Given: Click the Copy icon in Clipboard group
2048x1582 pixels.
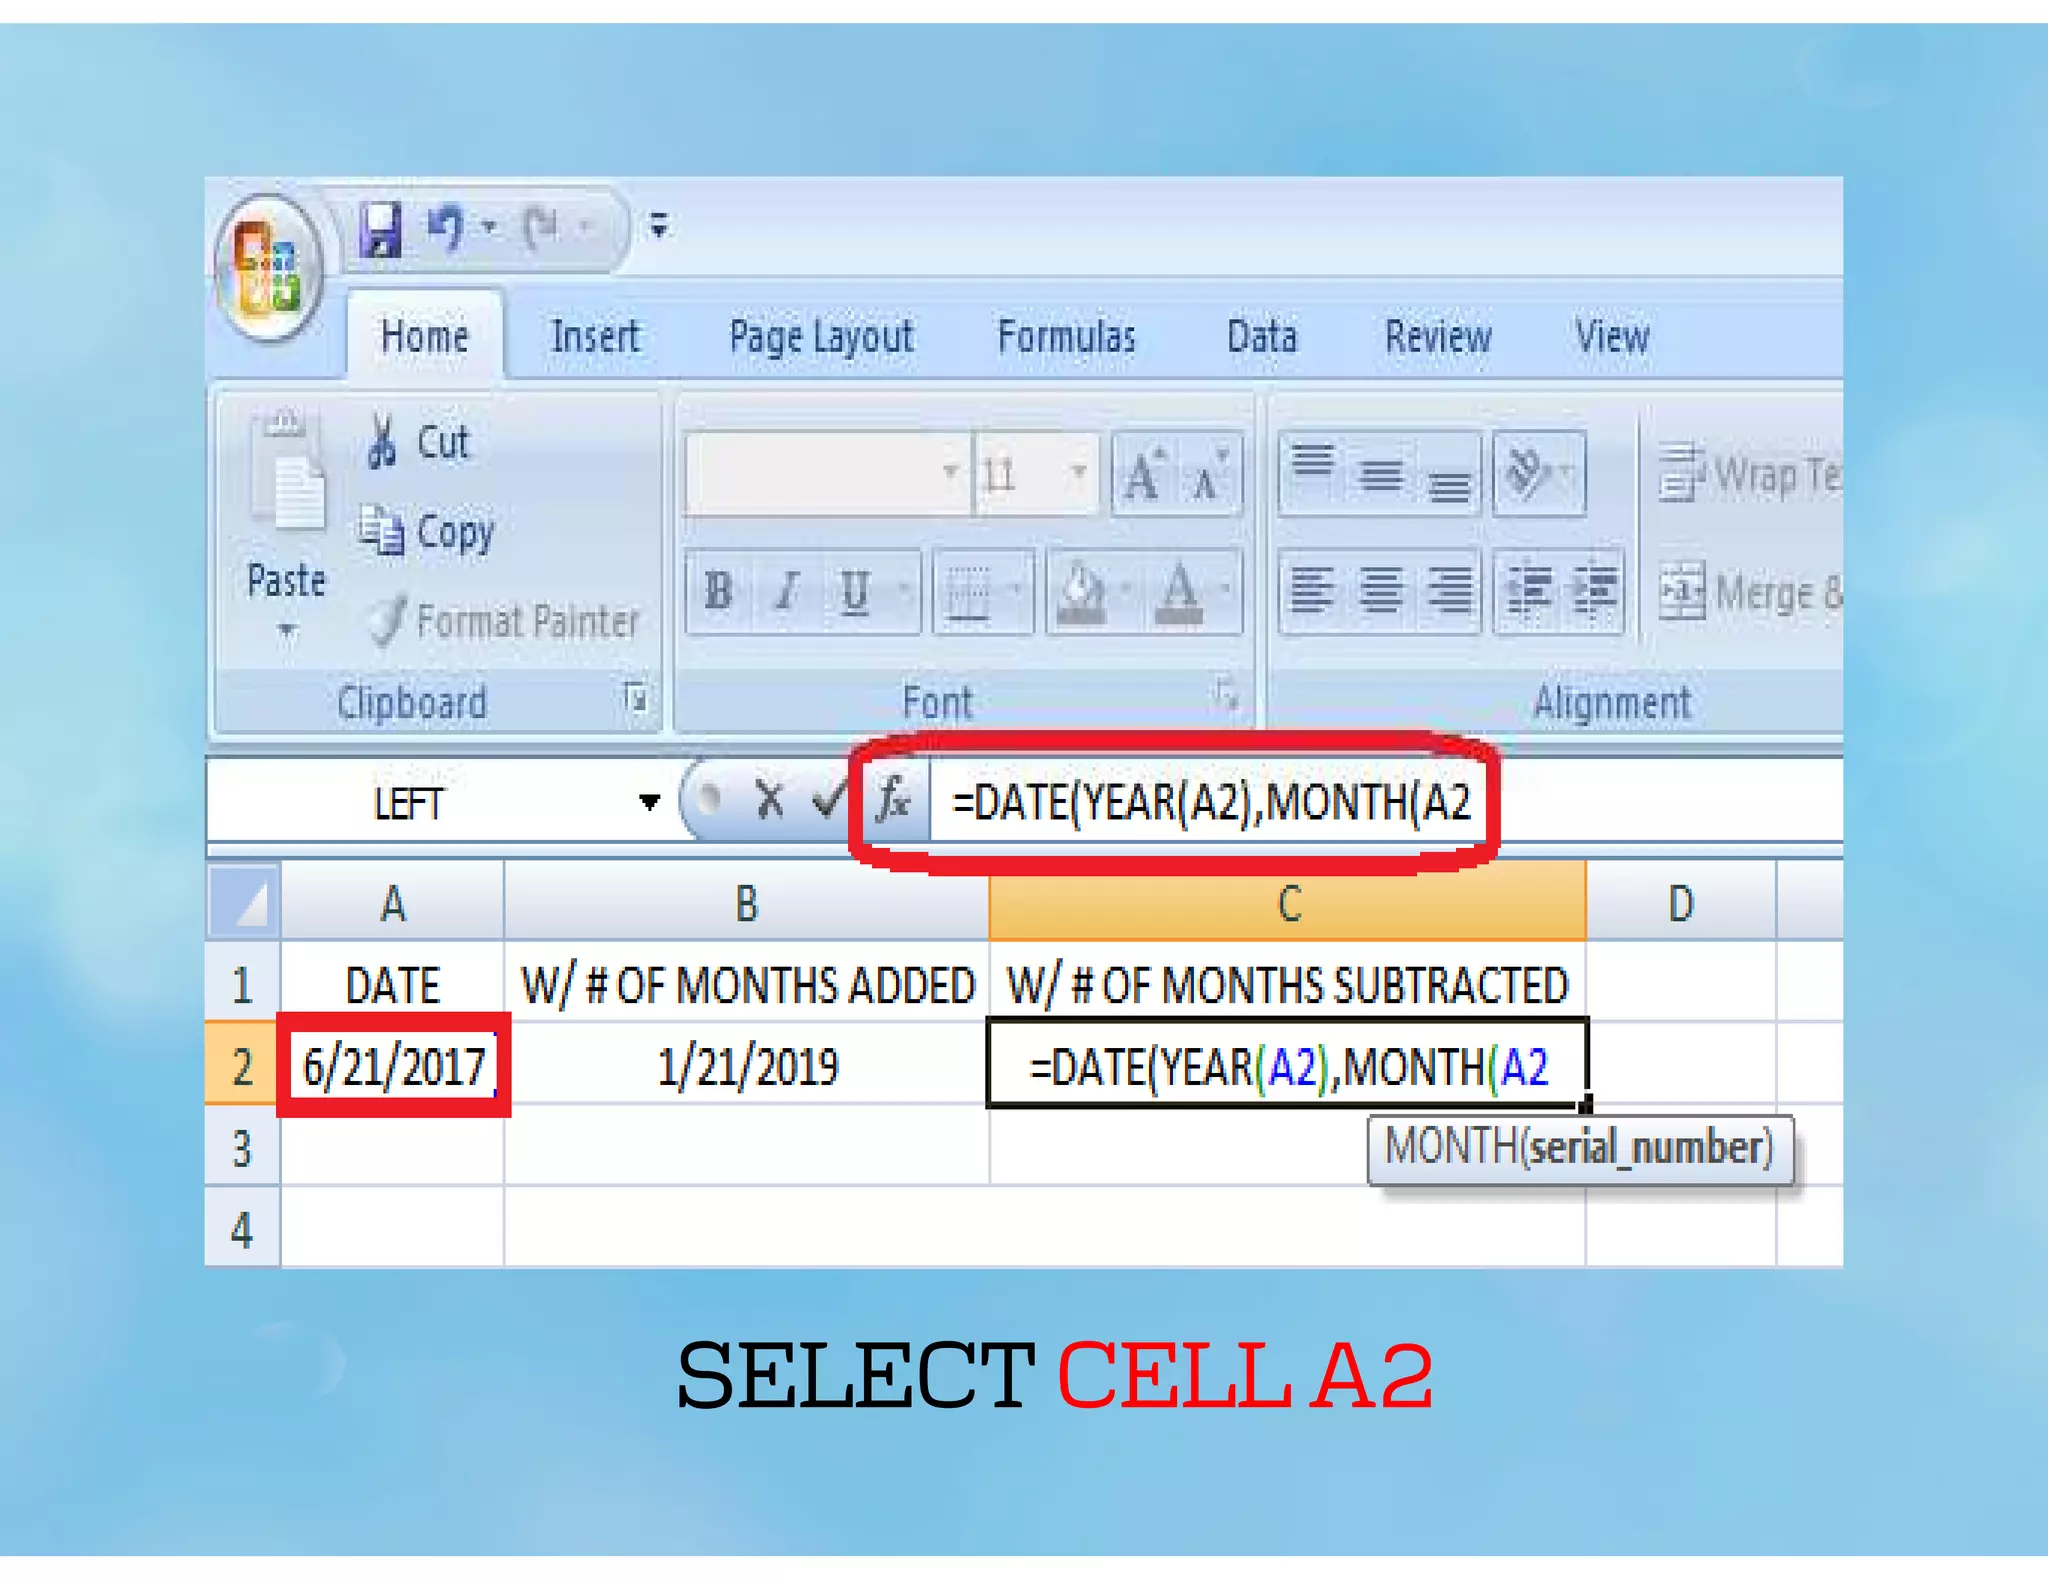Looking at the screenshot, I should point(381,530).
